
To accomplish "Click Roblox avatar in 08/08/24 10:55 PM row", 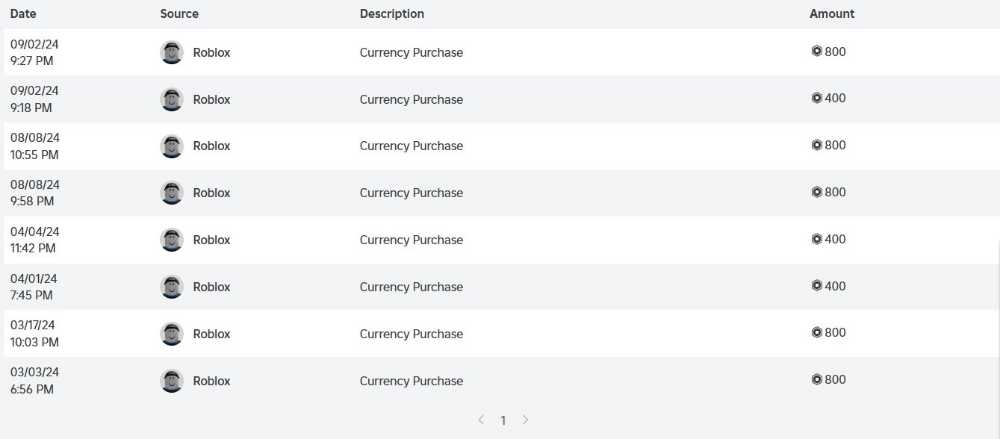I will tap(172, 146).
